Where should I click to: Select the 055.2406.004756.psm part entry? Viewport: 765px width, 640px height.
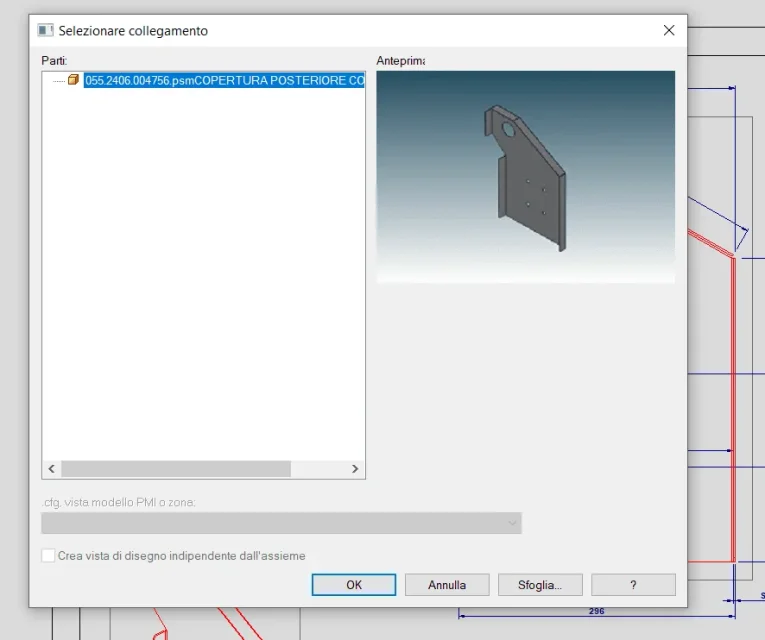click(224, 80)
